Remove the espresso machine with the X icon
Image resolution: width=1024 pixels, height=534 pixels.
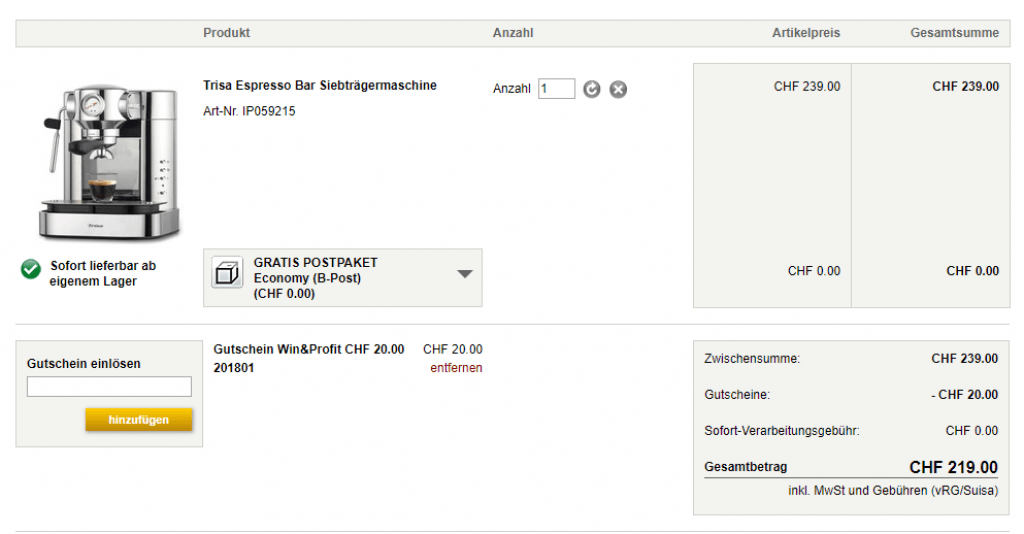(x=618, y=89)
